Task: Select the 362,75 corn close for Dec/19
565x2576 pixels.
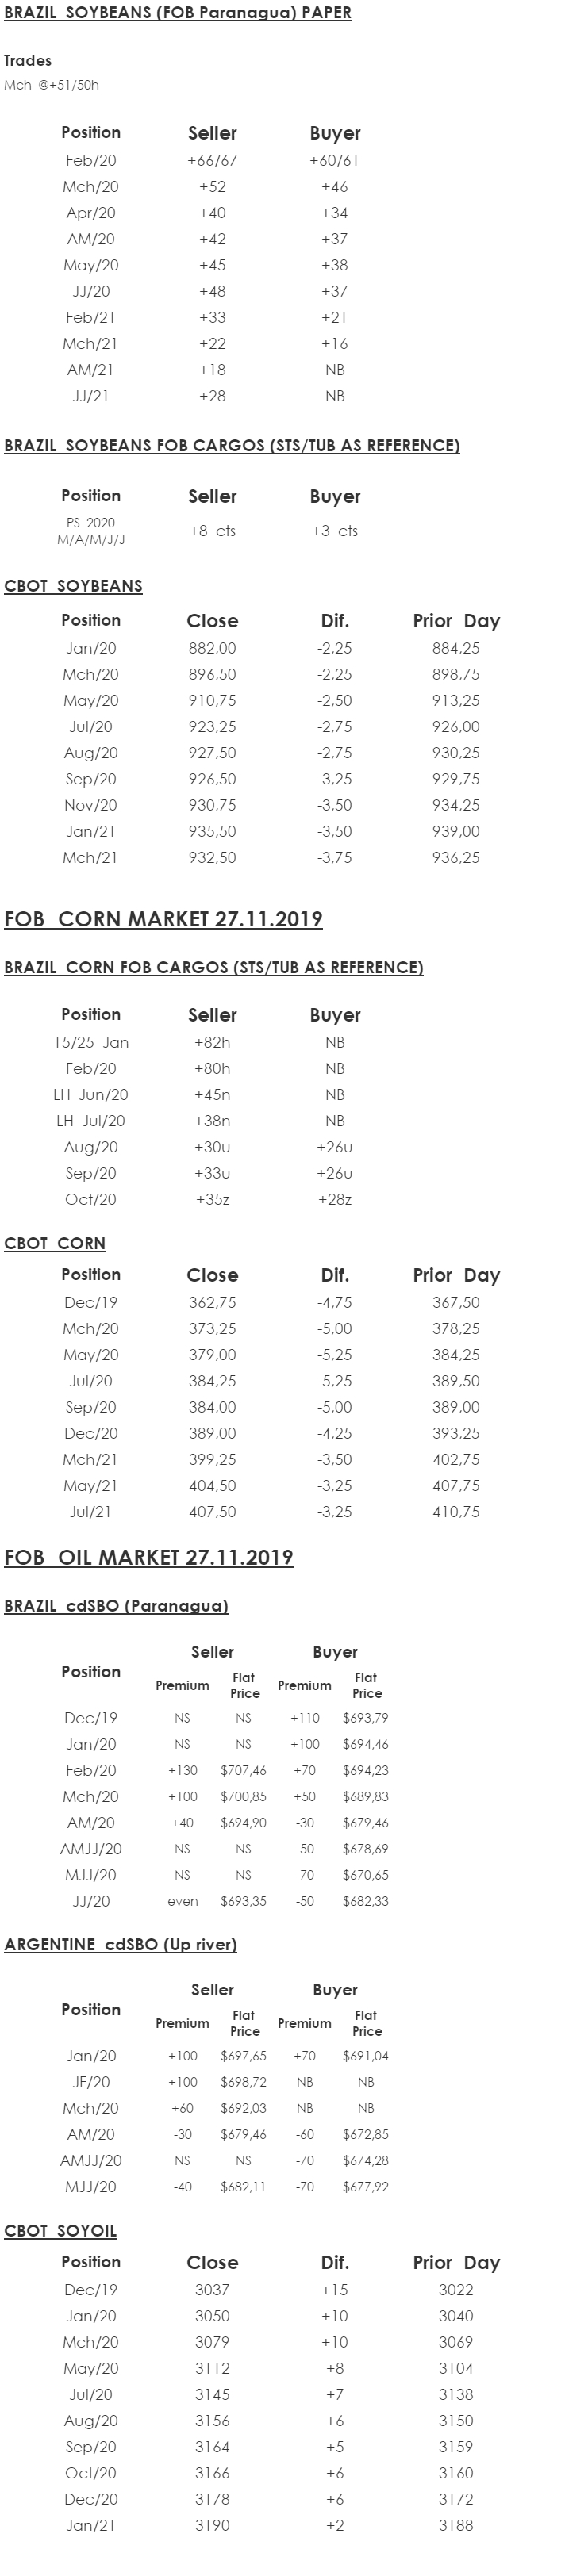Action: pos(212,1302)
